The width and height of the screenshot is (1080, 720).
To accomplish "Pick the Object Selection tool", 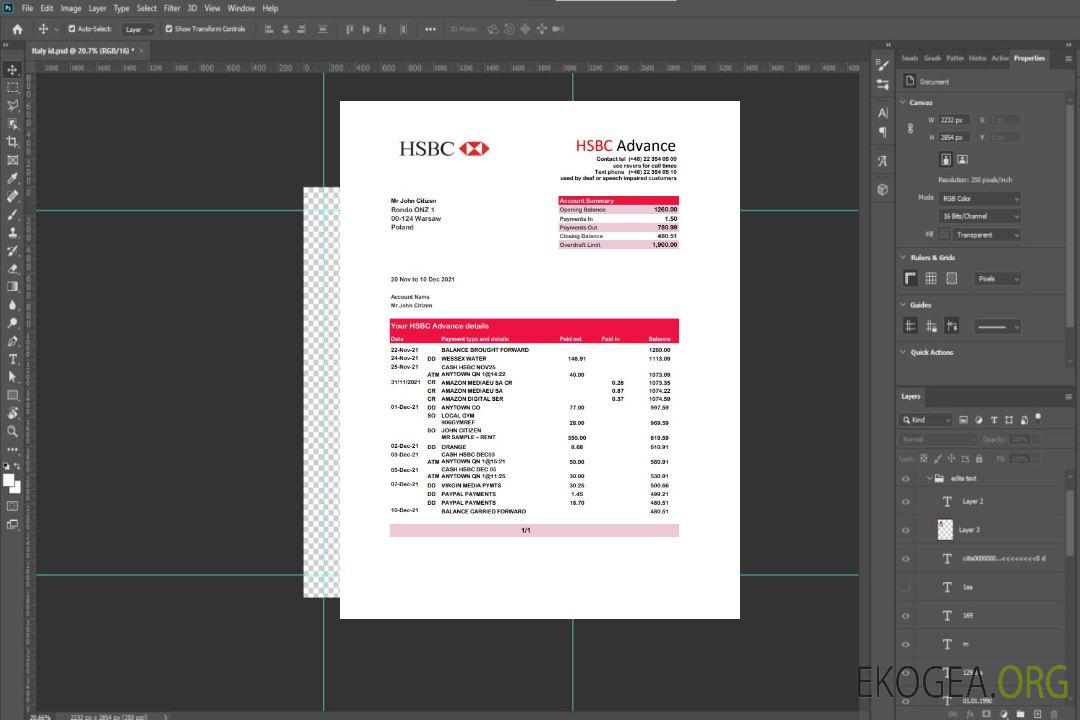I will (x=12, y=123).
